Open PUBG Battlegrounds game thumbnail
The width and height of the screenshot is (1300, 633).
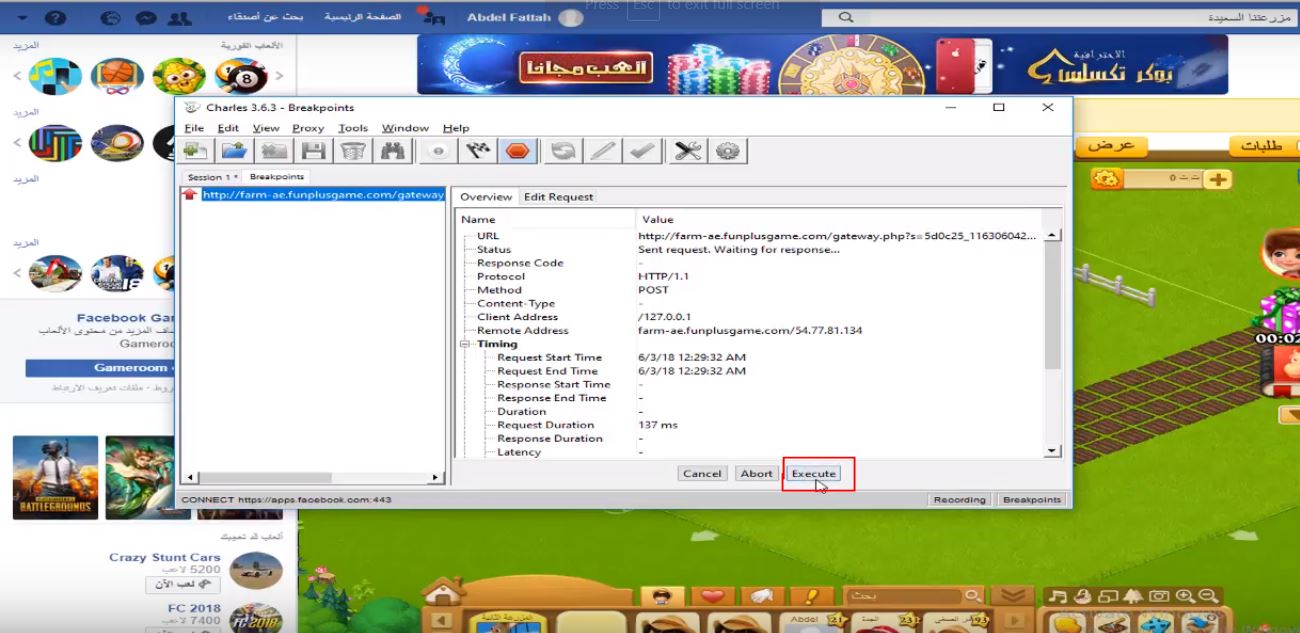pyautogui.click(x=55, y=477)
